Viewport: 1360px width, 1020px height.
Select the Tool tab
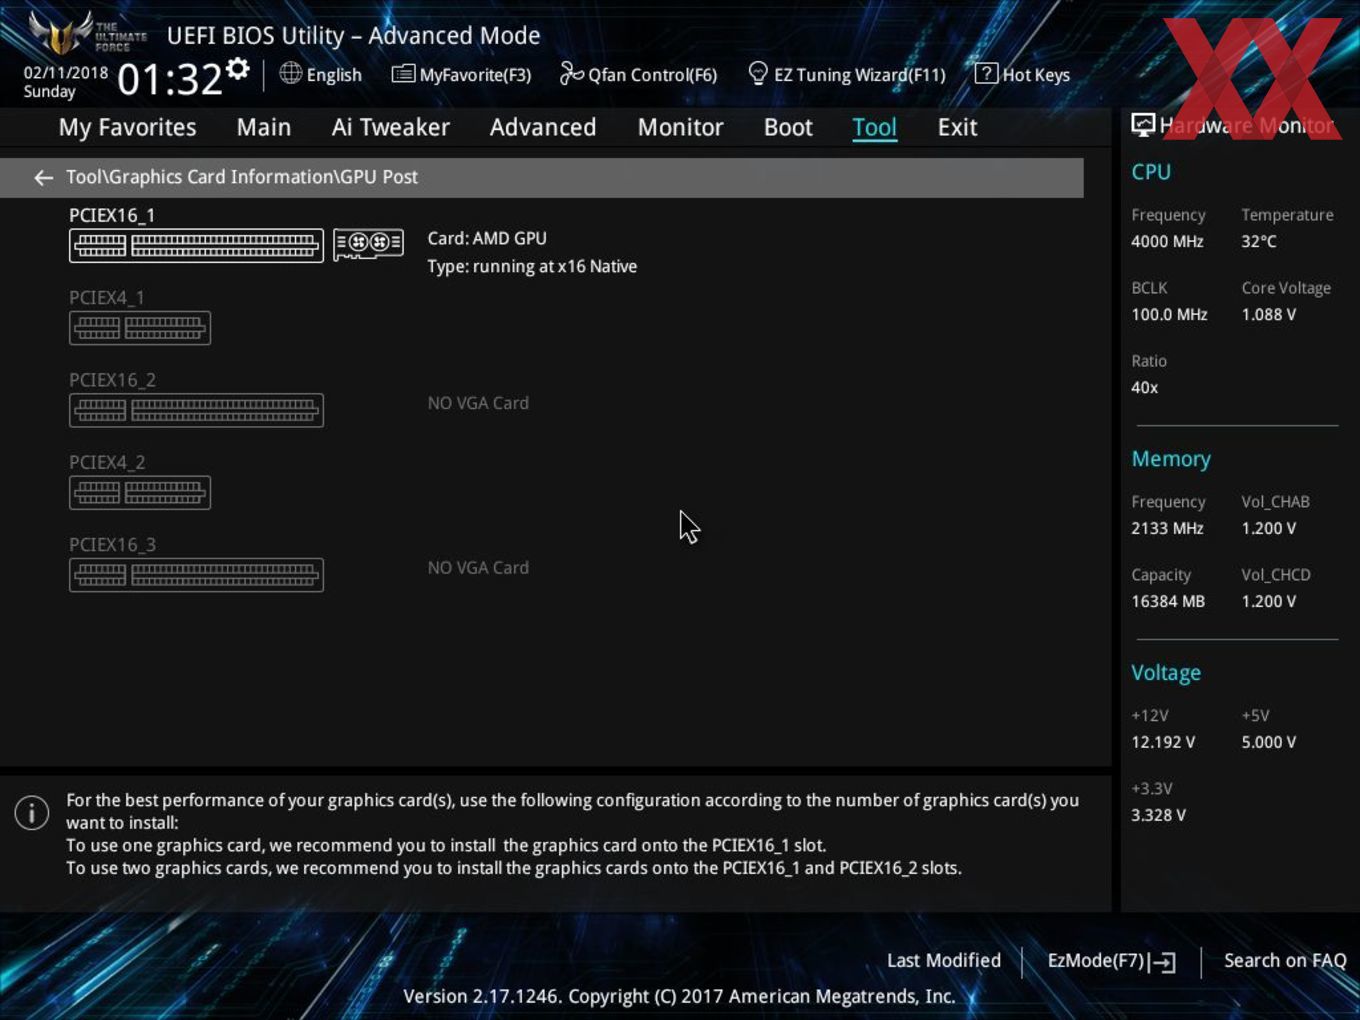coord(874,127)
